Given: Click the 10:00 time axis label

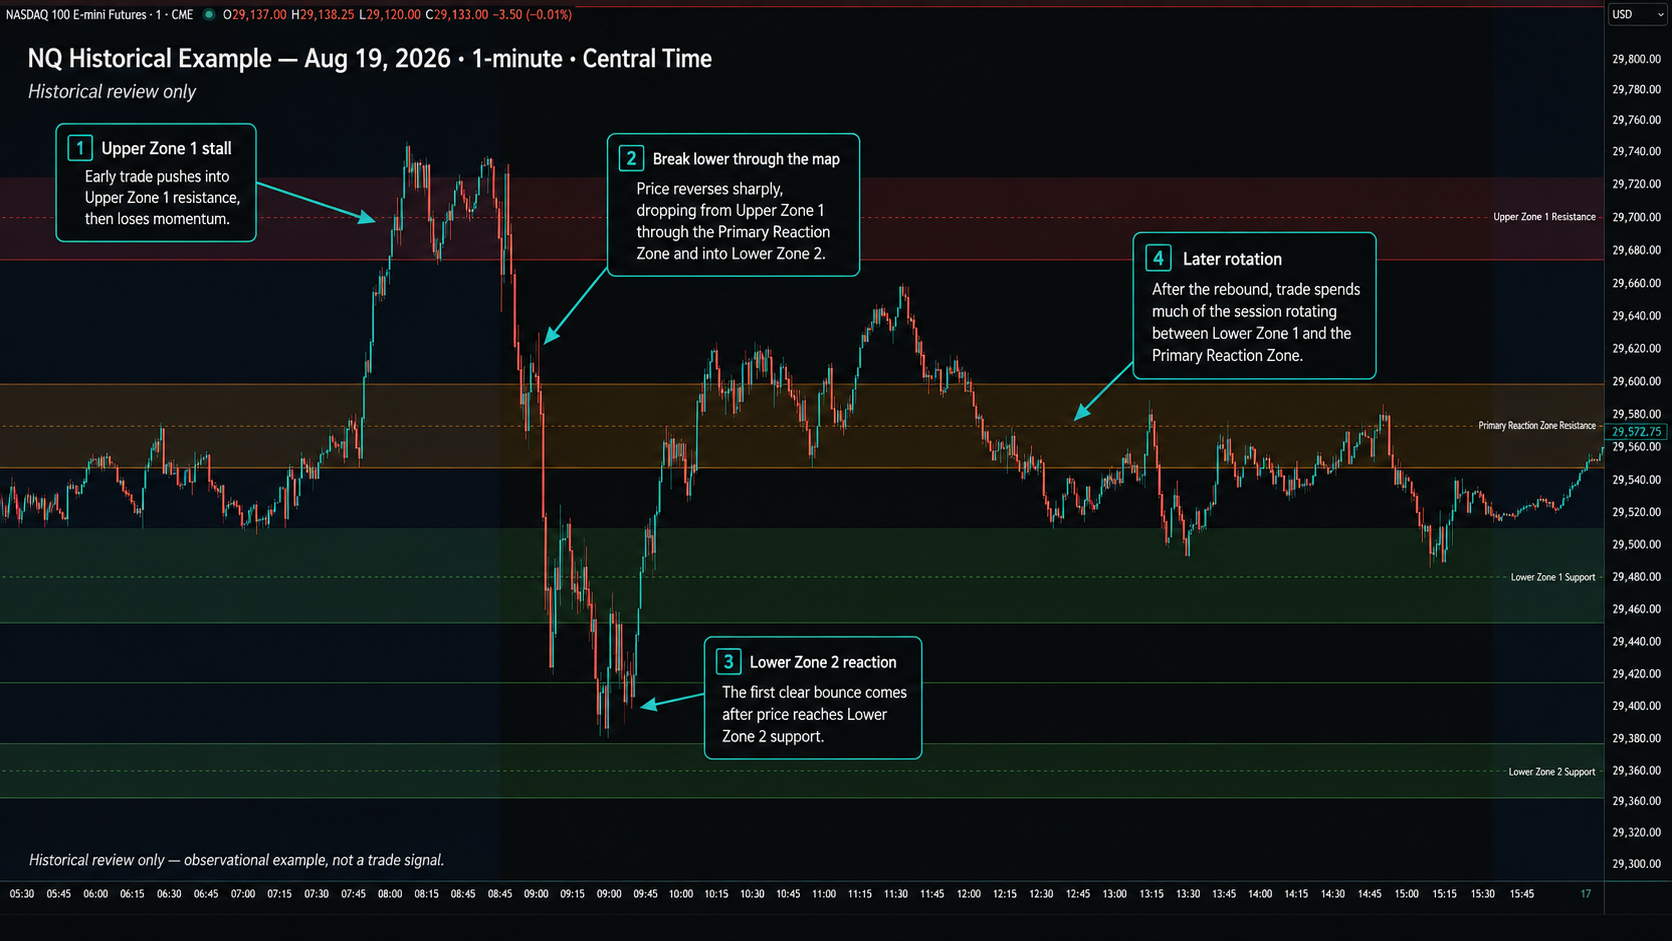Looking at the screenshot, I should click(681, 894).
